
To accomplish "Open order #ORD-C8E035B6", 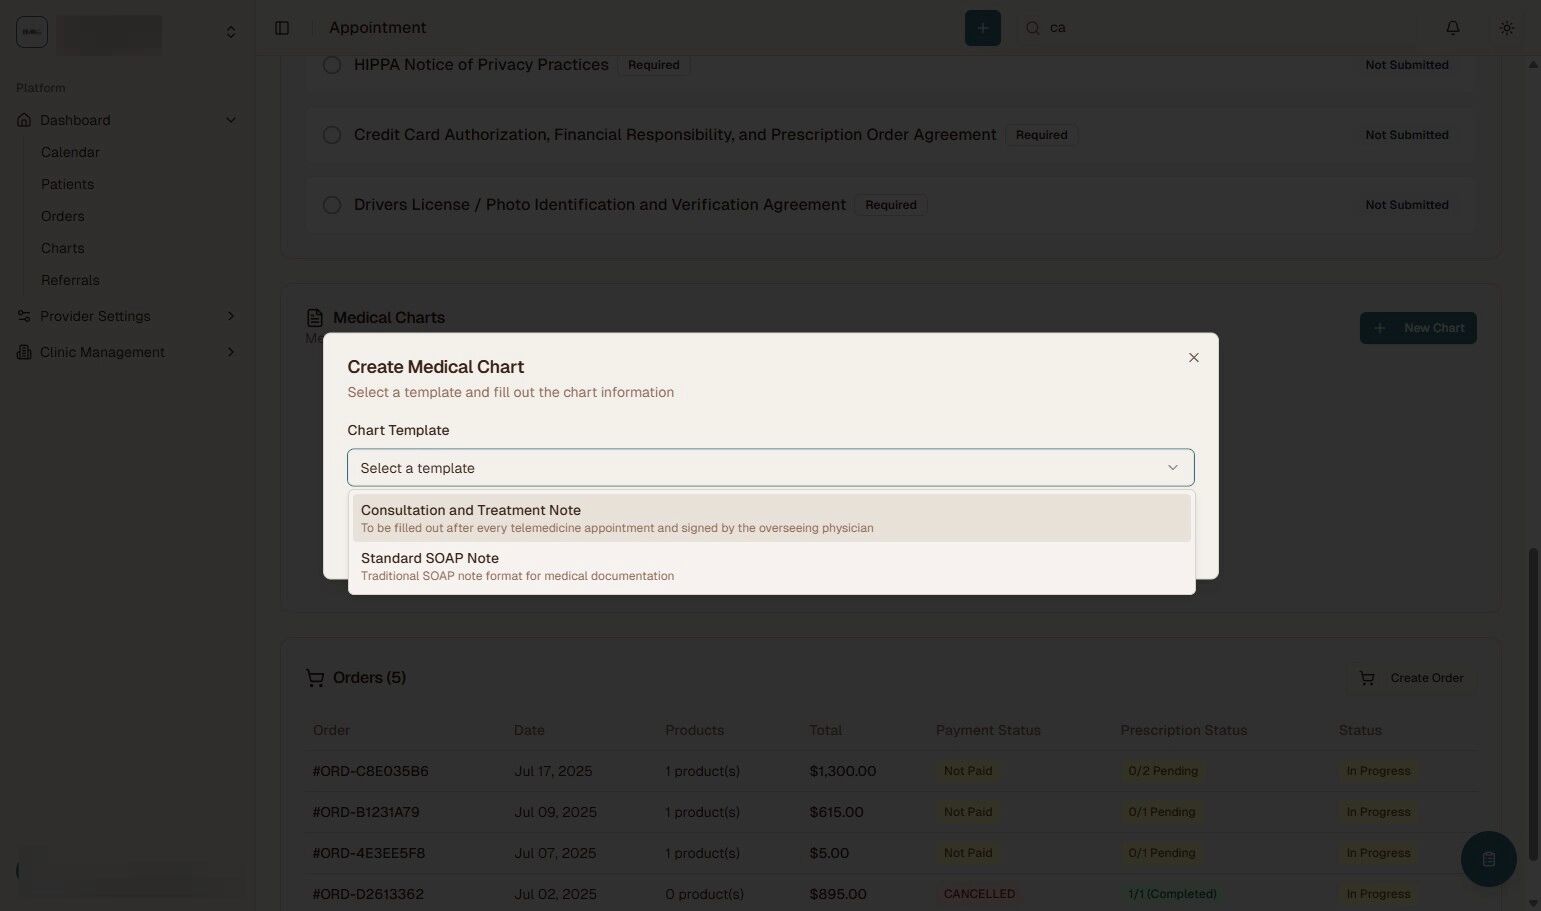I will point(370,771).
